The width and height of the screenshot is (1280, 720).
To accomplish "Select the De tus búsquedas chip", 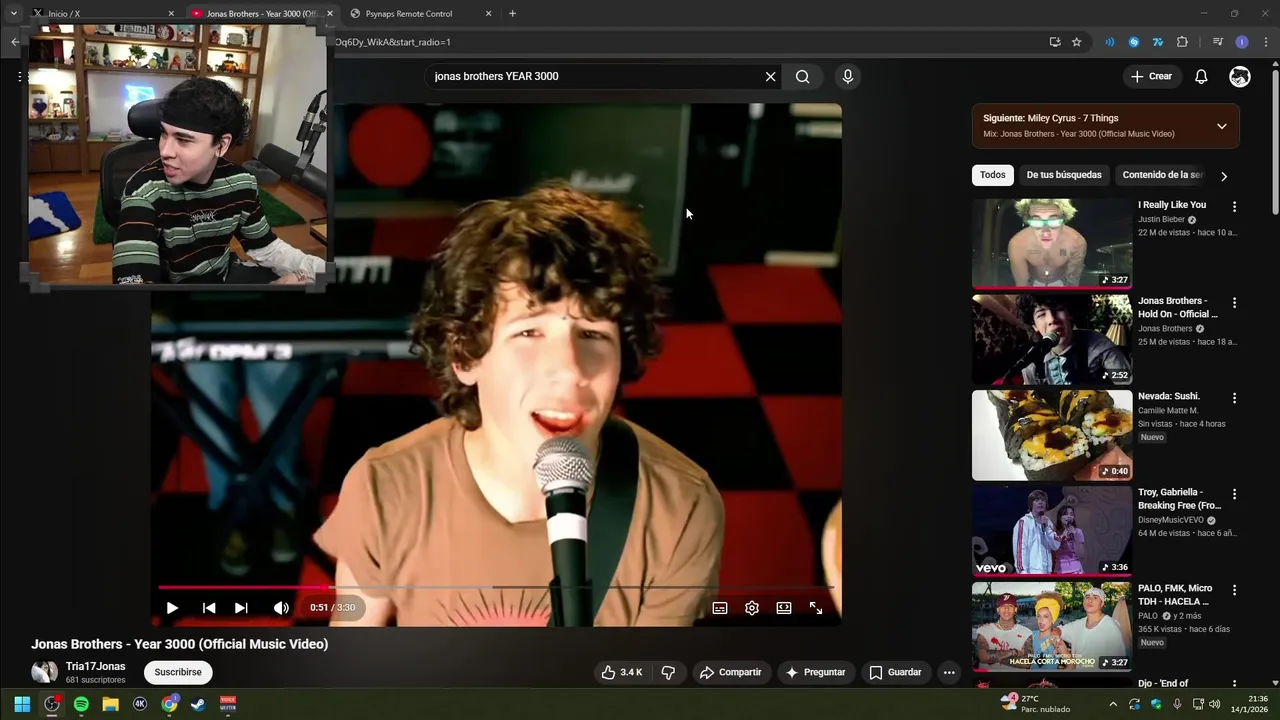I will coord(1064,175).
